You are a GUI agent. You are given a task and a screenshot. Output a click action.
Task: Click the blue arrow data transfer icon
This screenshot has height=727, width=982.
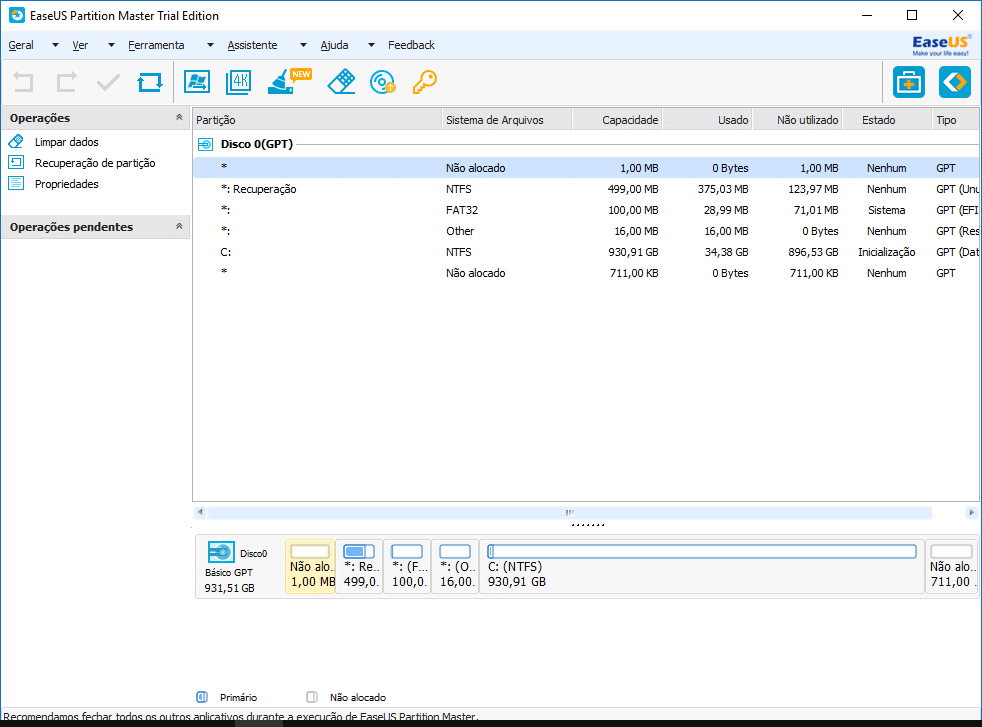pyautogui.click(x=954, y=82)
